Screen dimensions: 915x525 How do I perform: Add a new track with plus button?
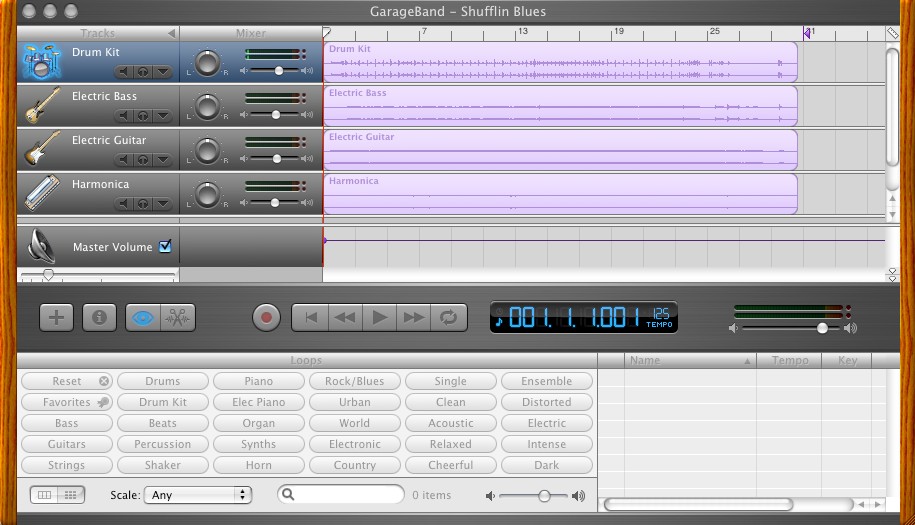(57, 318)
